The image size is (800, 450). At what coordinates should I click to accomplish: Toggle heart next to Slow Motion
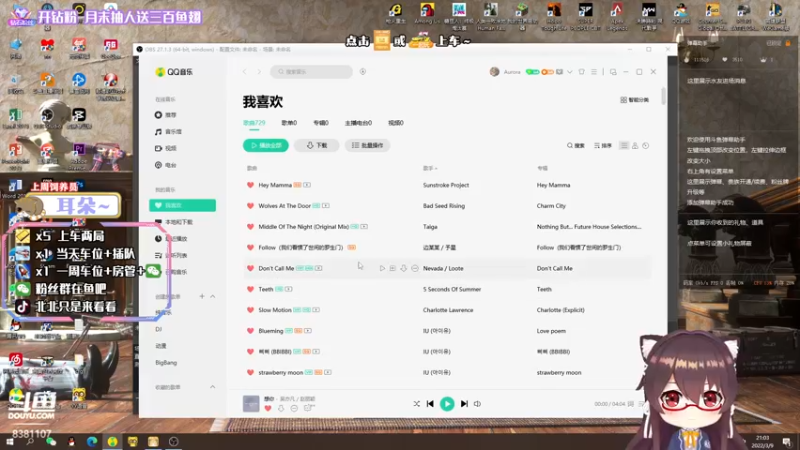pyautogui.click(x=251, y=310)
